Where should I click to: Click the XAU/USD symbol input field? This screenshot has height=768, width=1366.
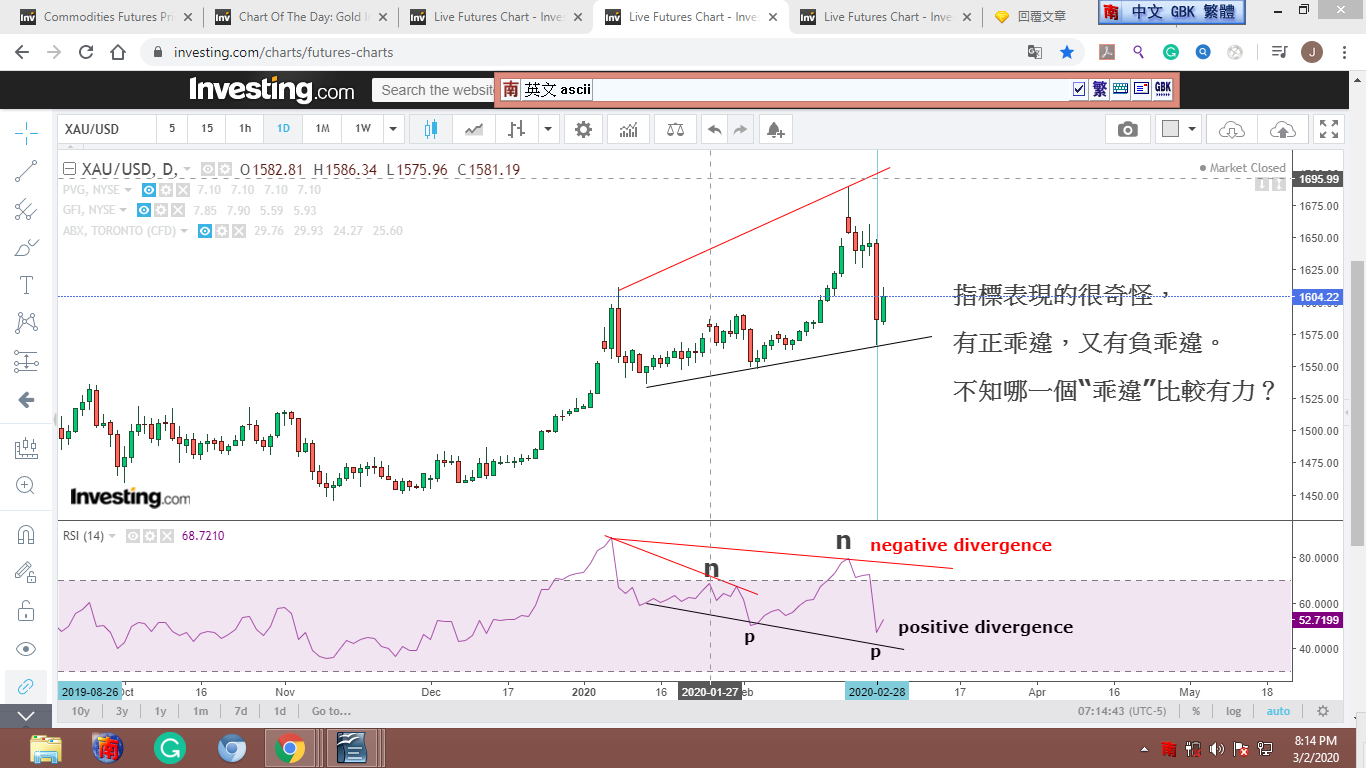(107, 129)
